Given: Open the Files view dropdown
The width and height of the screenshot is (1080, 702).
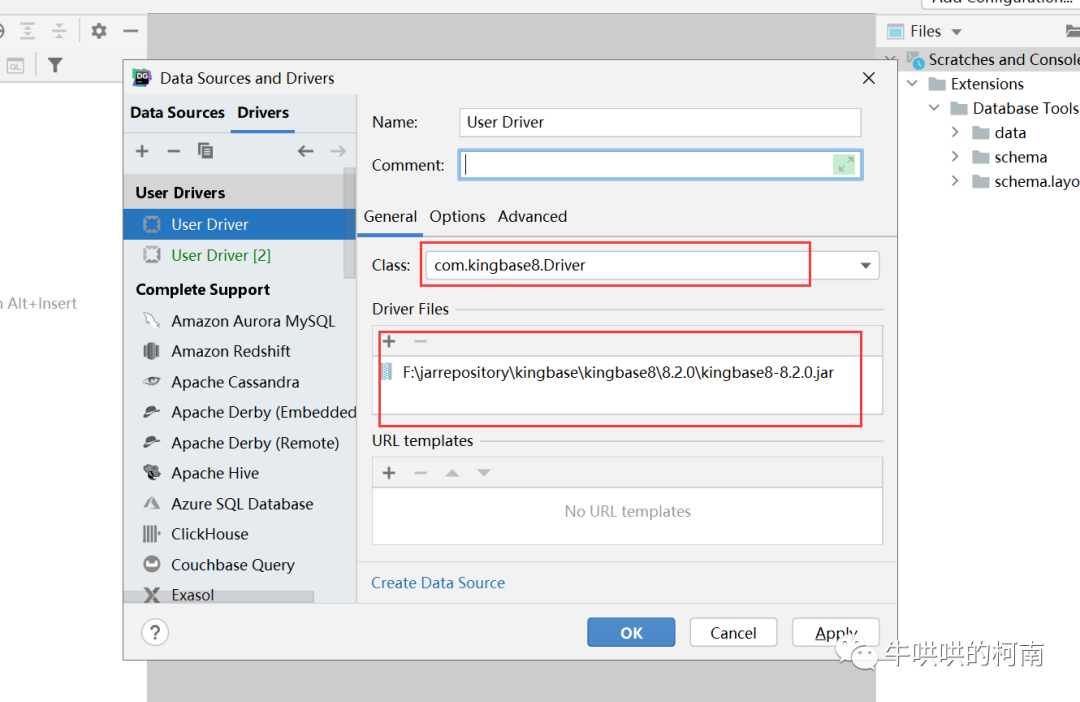Looking at the screenshot, I should pos(956,32).
